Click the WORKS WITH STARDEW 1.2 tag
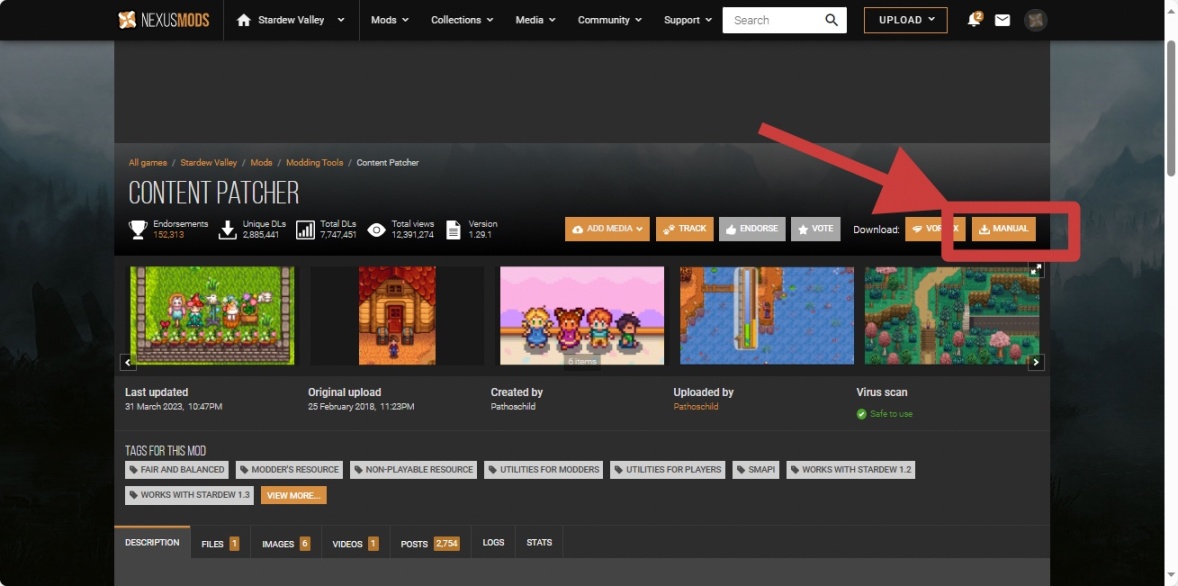 click(850, 470)
